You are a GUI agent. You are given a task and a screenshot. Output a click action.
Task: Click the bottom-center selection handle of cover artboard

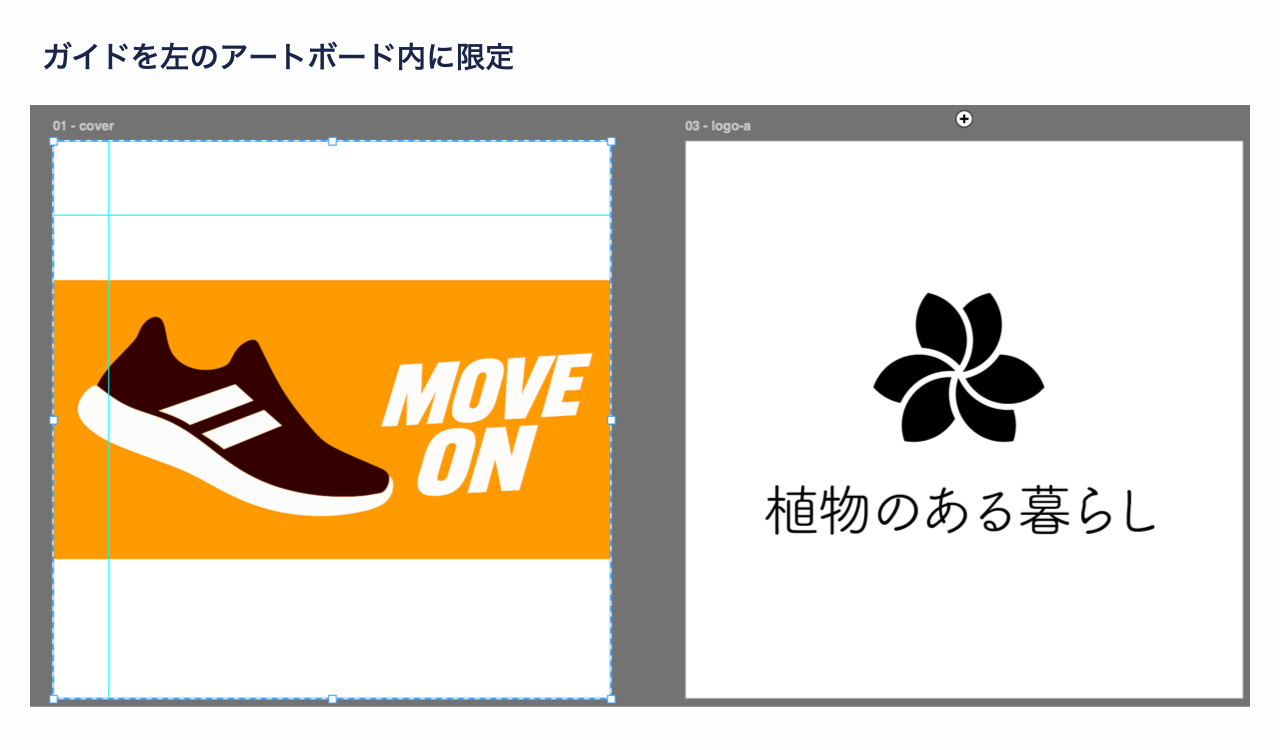pos(332,699)
